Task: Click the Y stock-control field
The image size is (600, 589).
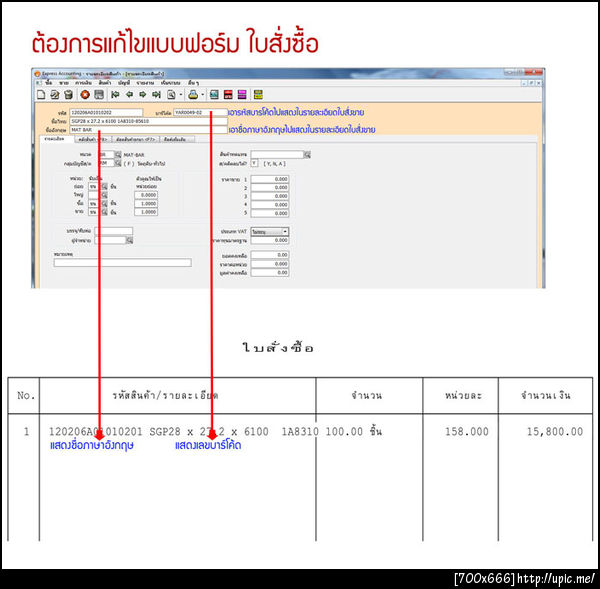Action: [x=254, y=163]
